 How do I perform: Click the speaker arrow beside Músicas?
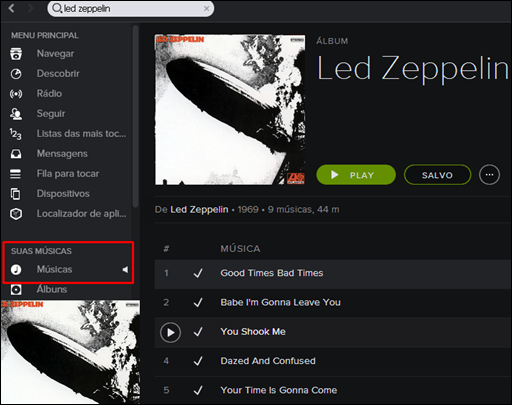(x=125, y=269)
